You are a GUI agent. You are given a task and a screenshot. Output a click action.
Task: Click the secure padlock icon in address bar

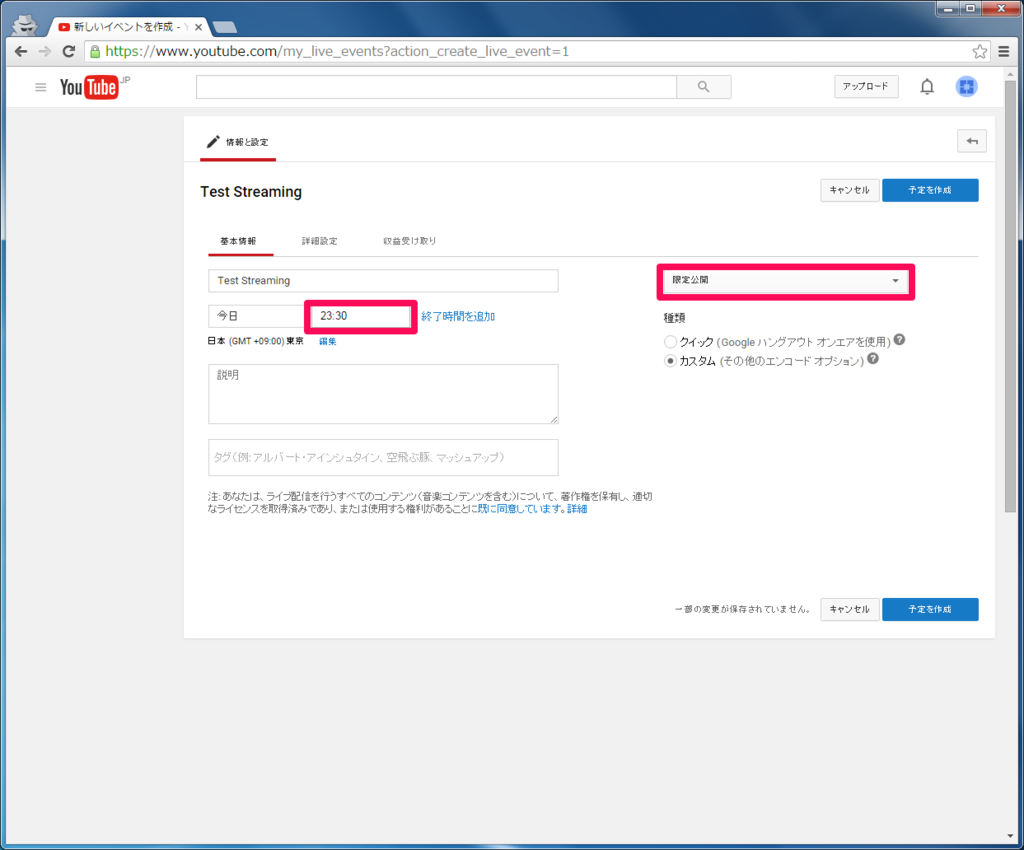pos(95,52)
